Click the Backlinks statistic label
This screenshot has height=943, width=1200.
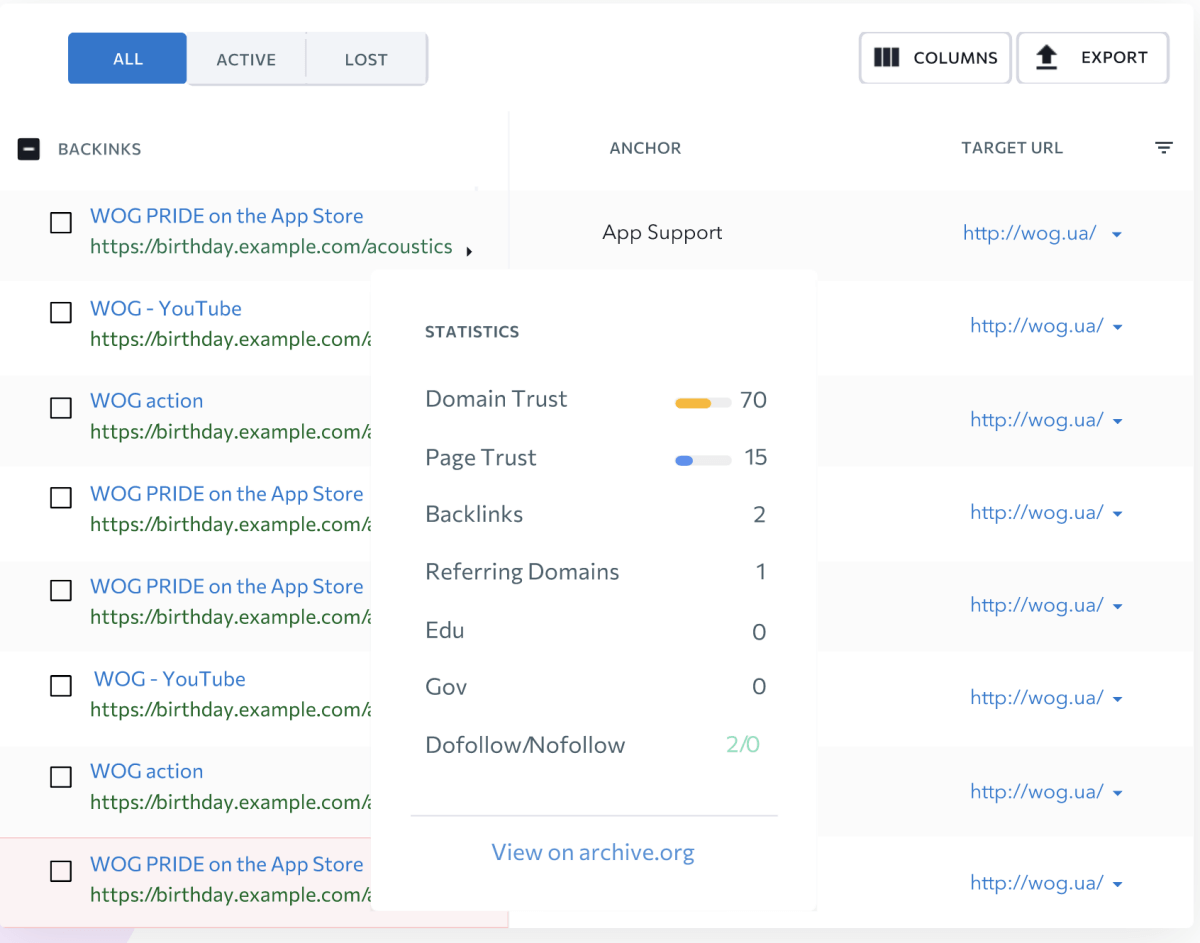click(474, 514)
